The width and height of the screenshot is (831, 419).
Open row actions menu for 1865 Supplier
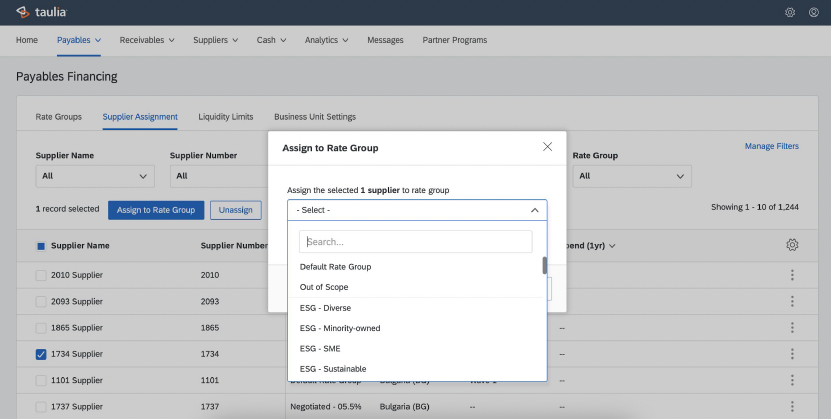792,327
